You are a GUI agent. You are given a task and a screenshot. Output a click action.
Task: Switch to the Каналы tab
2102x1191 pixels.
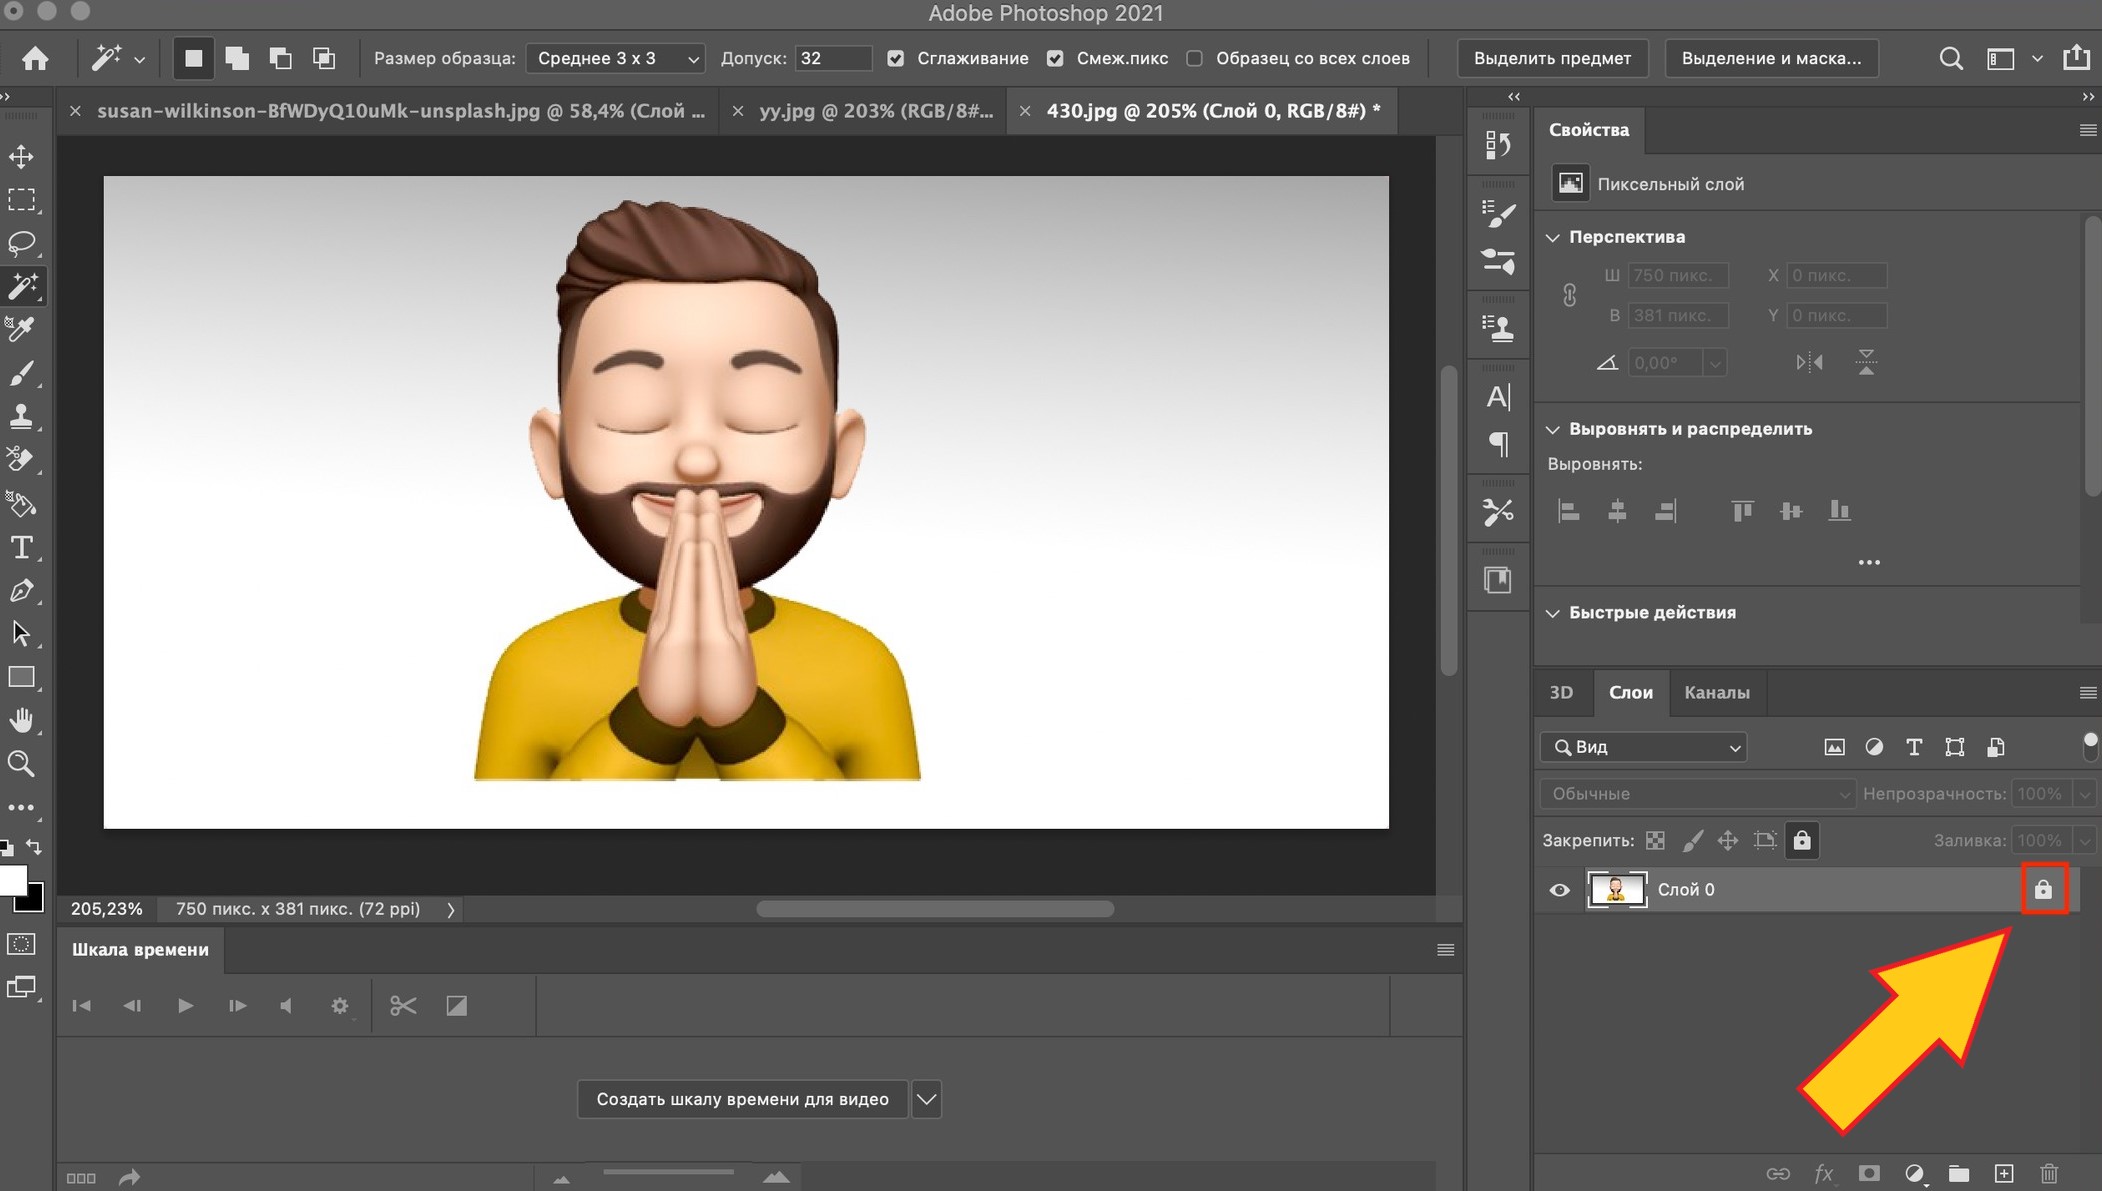[x=1717, y=692]
